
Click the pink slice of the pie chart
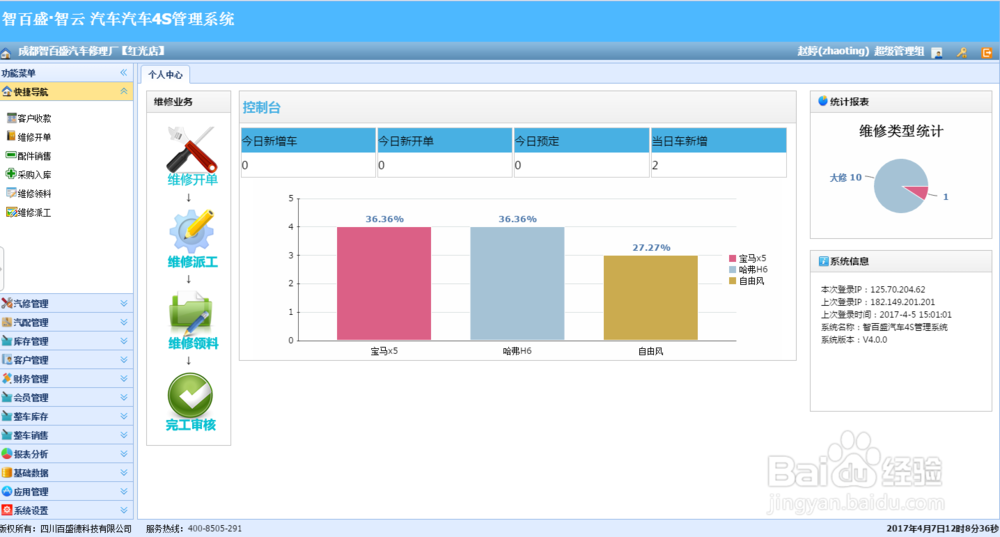point(916,191)
